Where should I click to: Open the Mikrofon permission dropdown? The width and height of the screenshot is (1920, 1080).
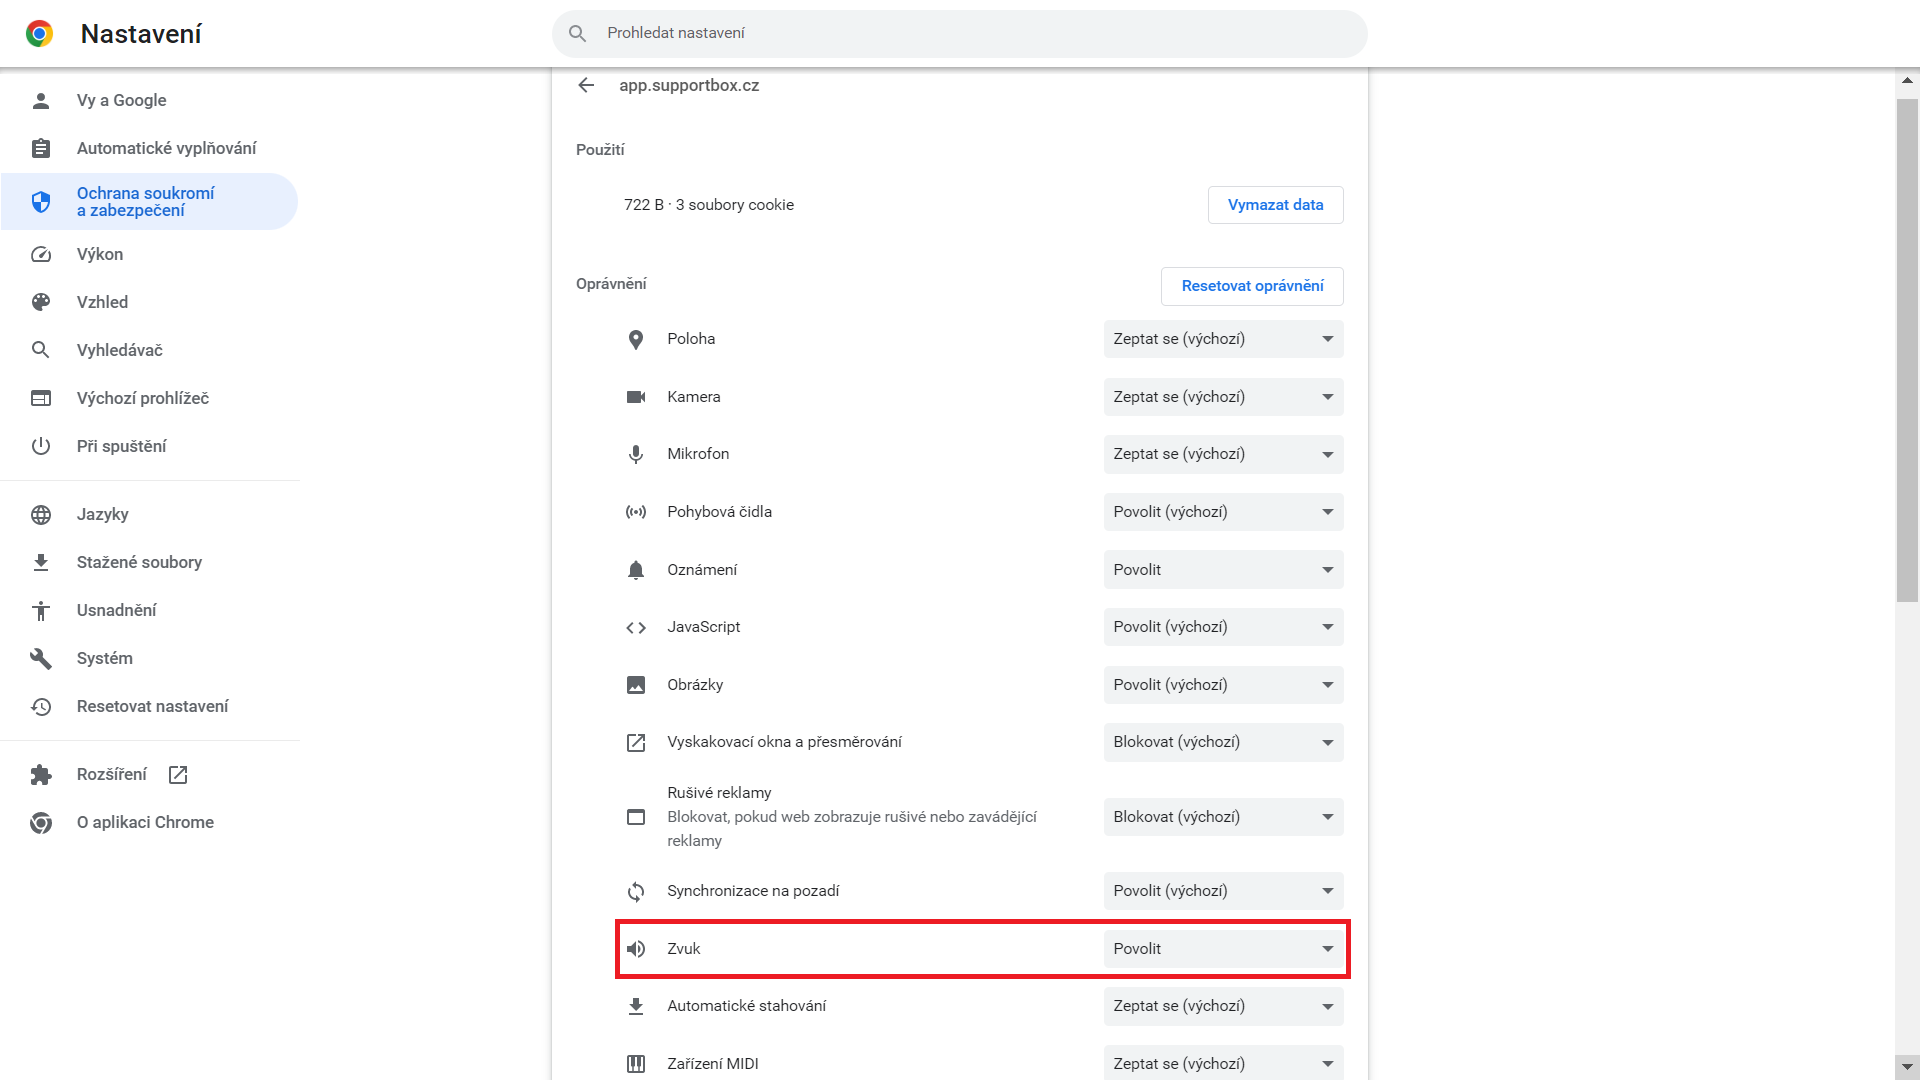click(1222, 454)
